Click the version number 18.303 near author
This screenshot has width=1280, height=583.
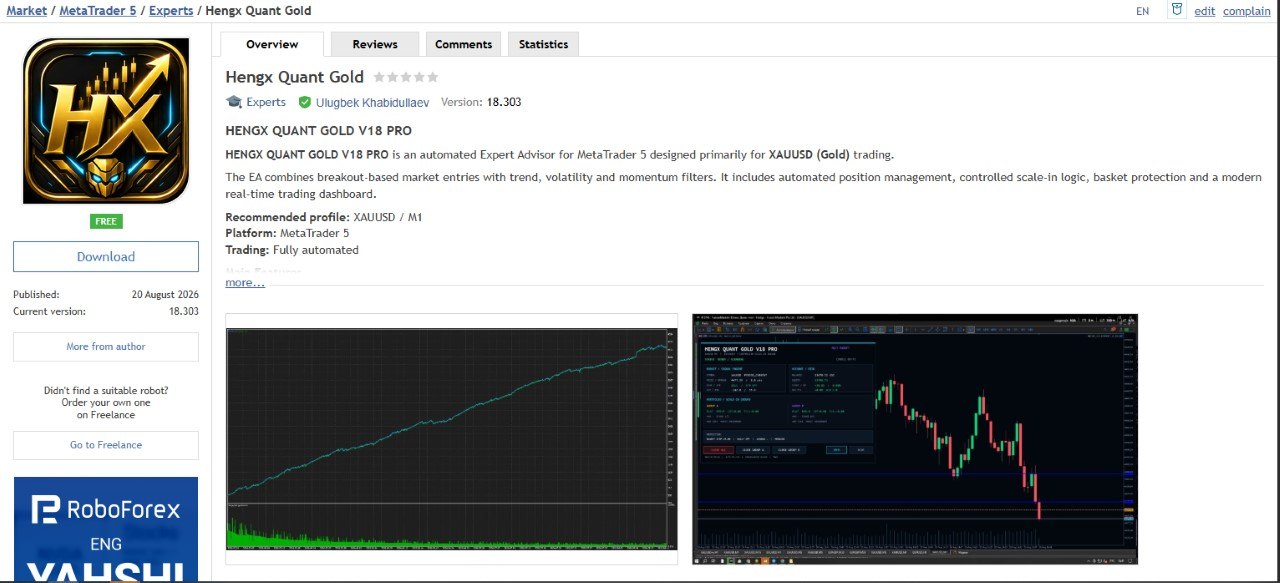(503, 102)
